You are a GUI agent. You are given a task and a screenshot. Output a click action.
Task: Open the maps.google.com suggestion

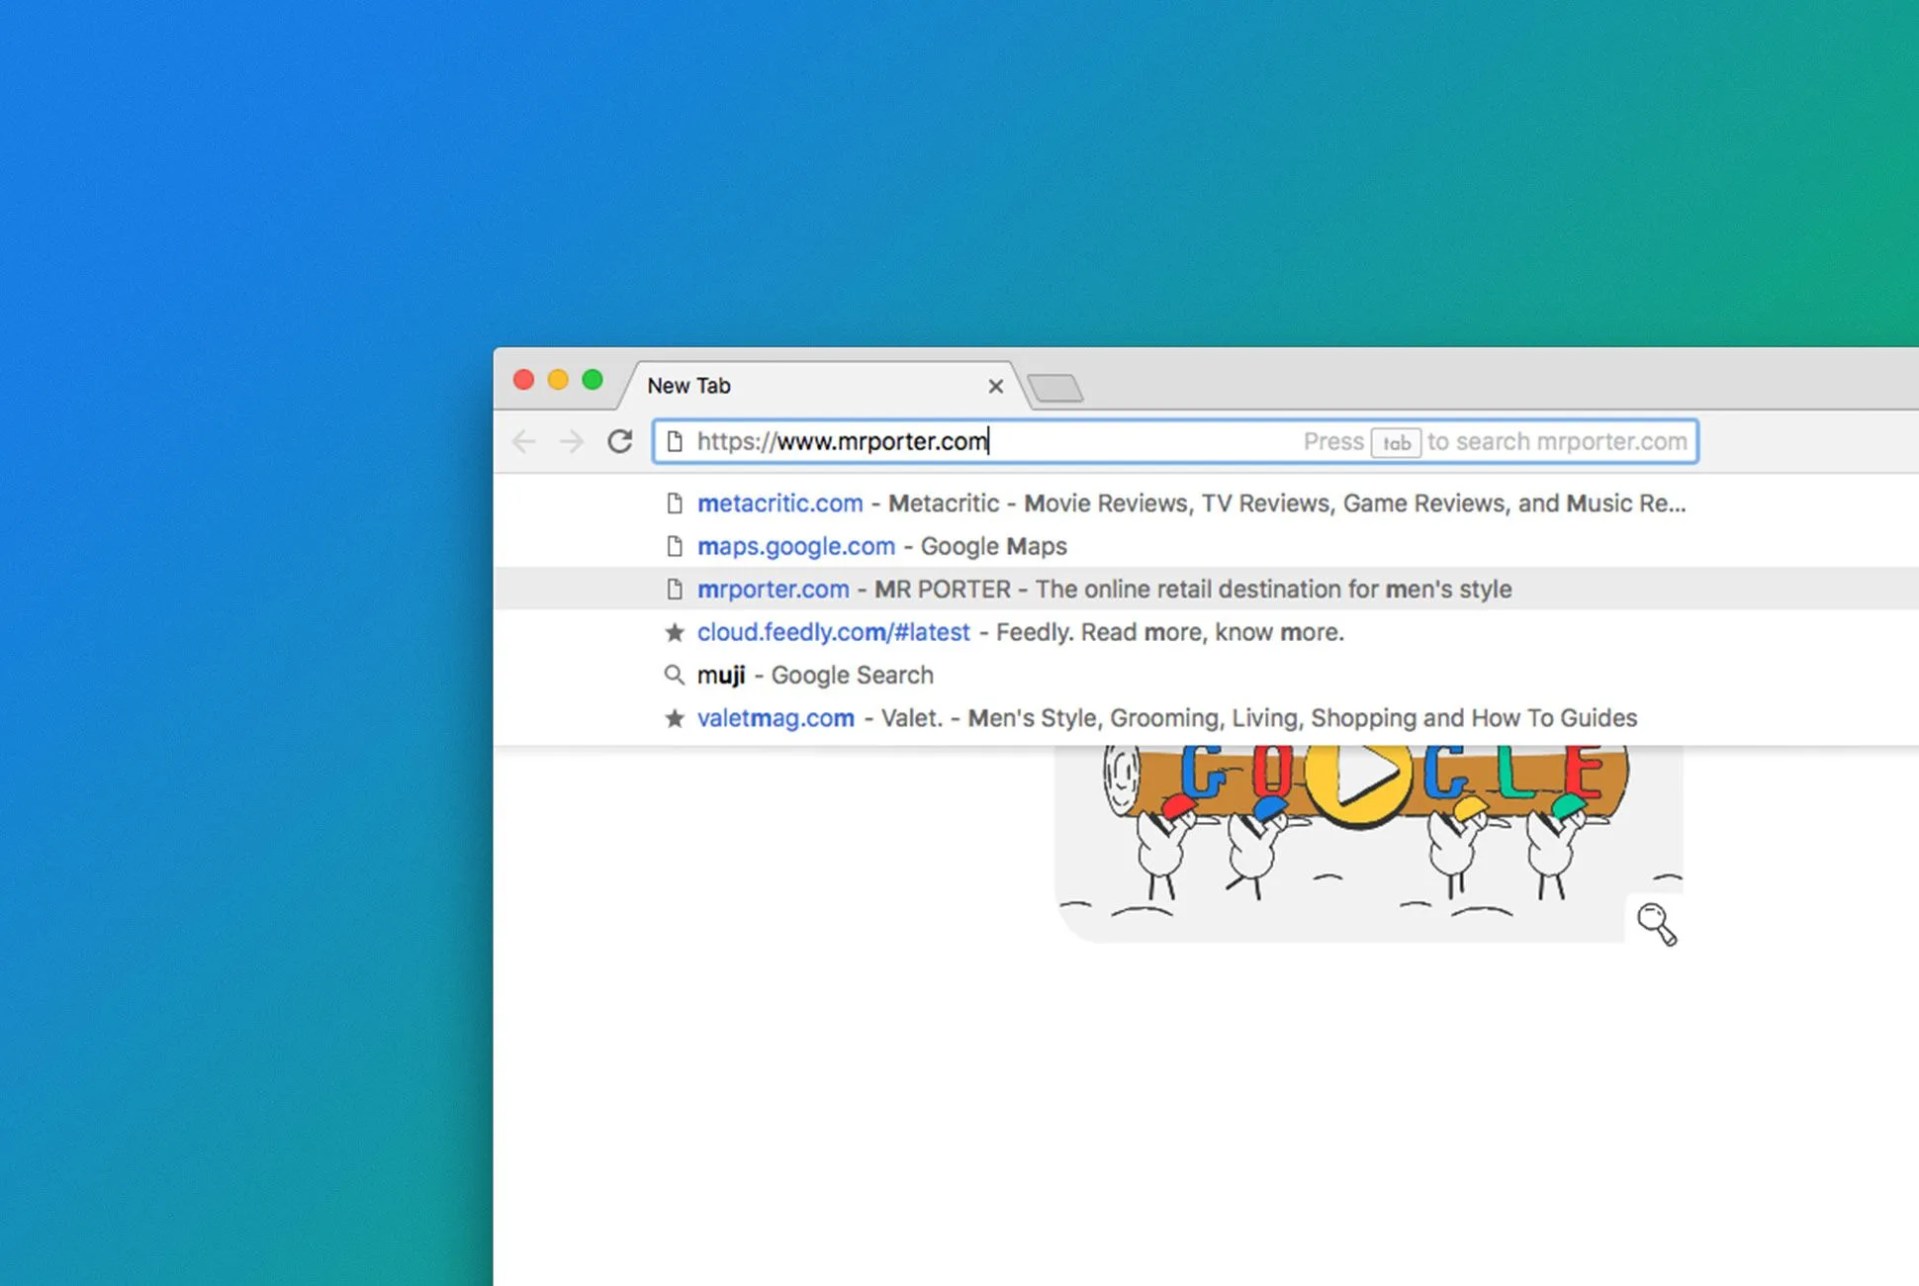[x=1206, y=546]
